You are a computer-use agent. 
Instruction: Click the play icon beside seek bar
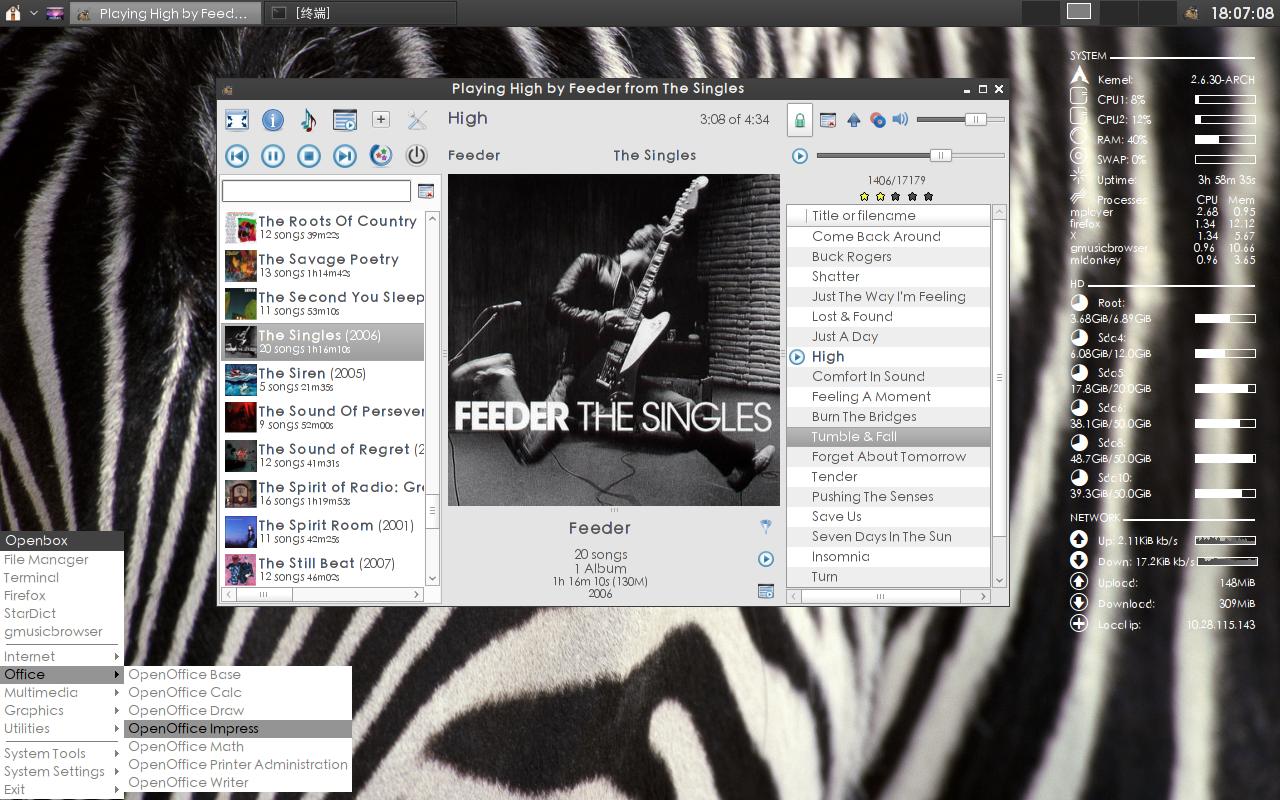(x=799, y=156)
